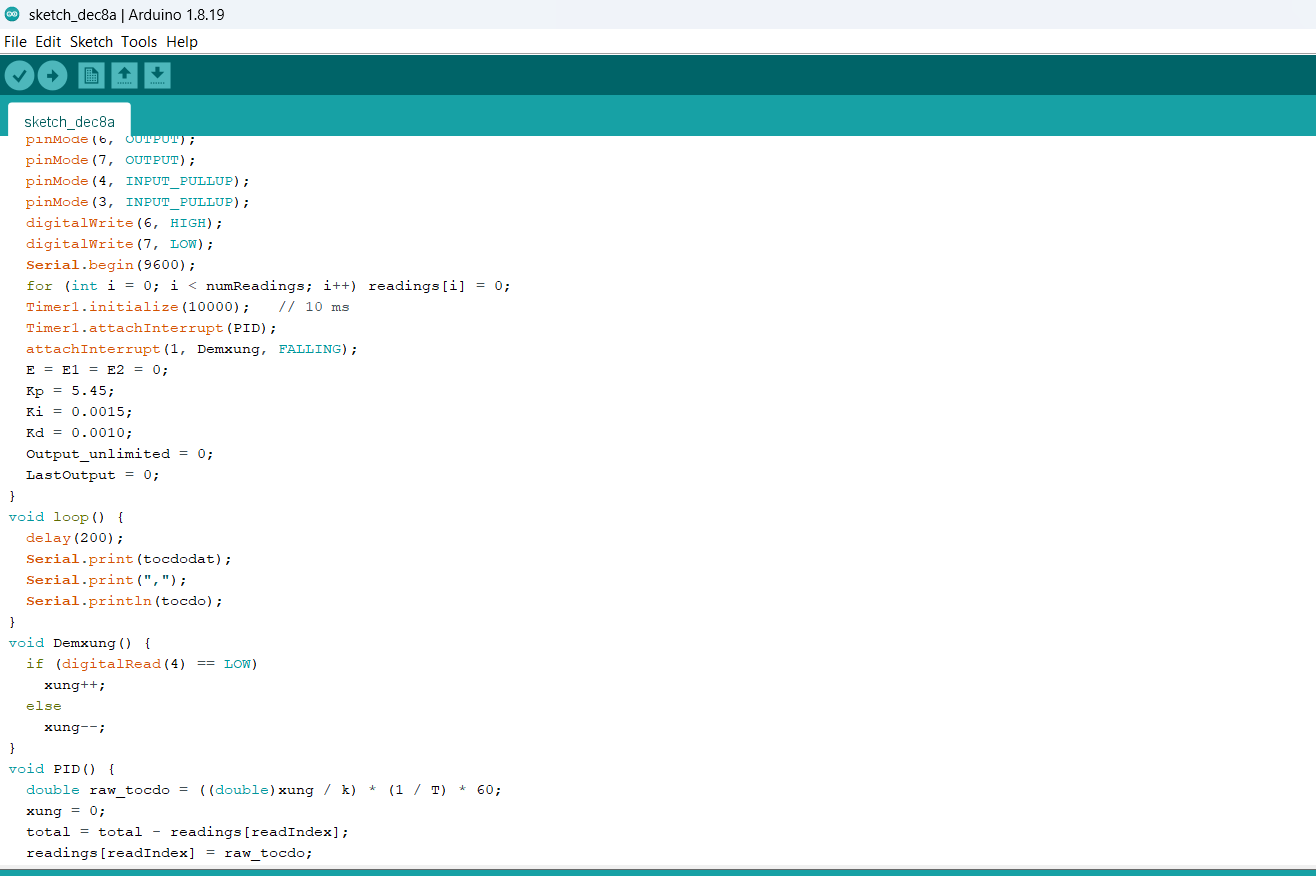Click the Upload arrow toolbar icon
The height and width of the screenshot is (876, 1316).
point(52,75)
